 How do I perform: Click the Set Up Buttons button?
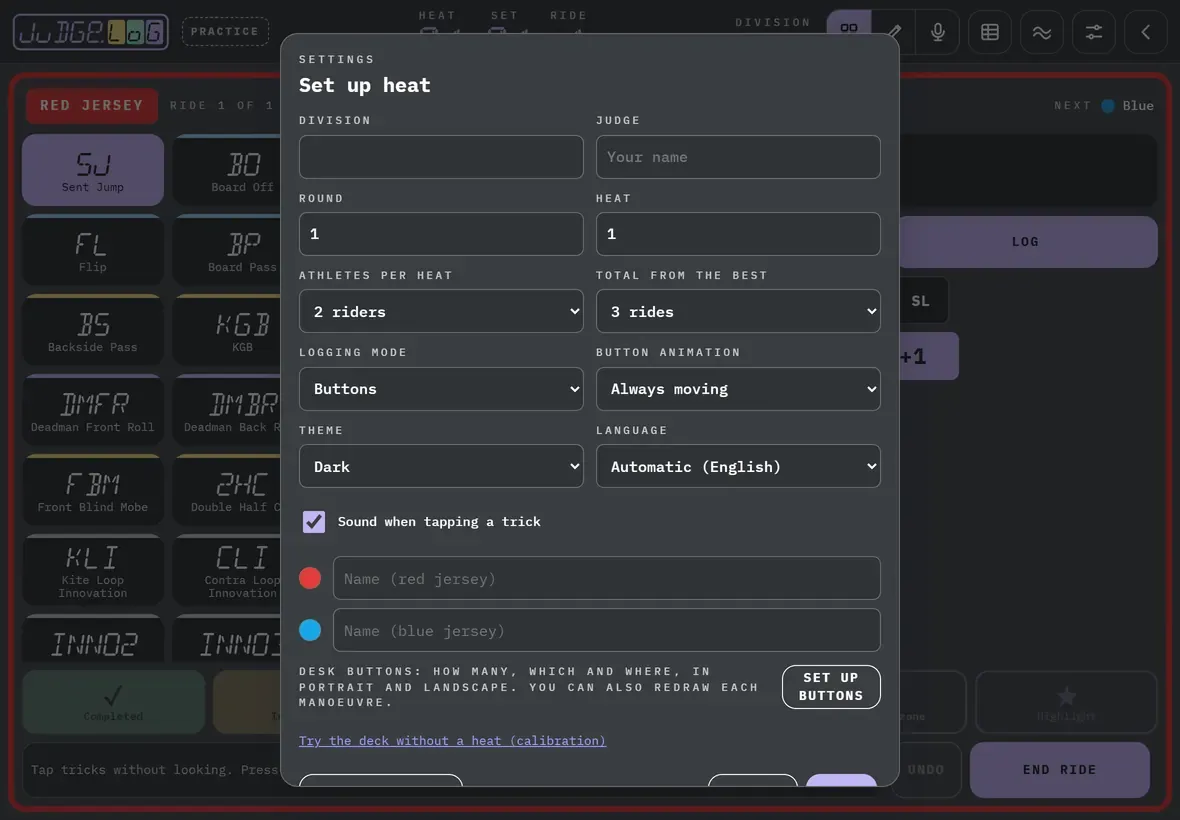pos(831,687)
